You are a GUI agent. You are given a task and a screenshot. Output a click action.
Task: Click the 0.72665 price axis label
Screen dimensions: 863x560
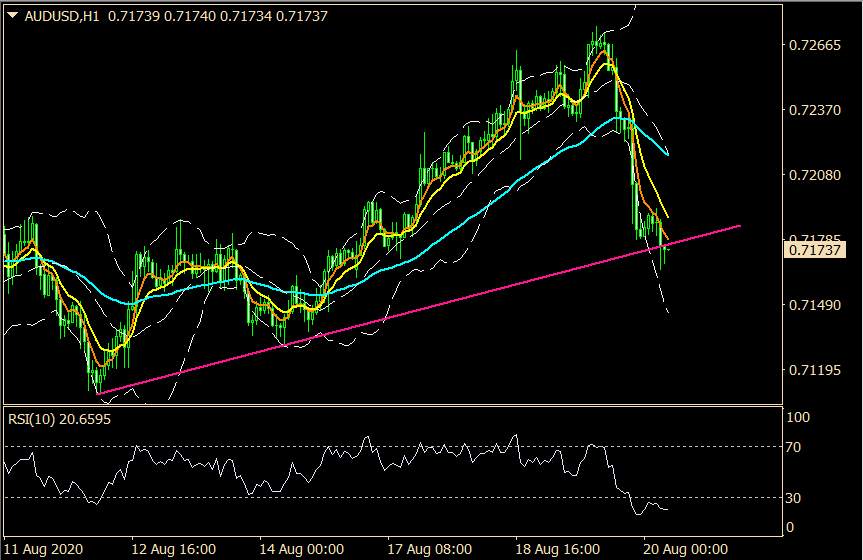(x=815, y=45)
